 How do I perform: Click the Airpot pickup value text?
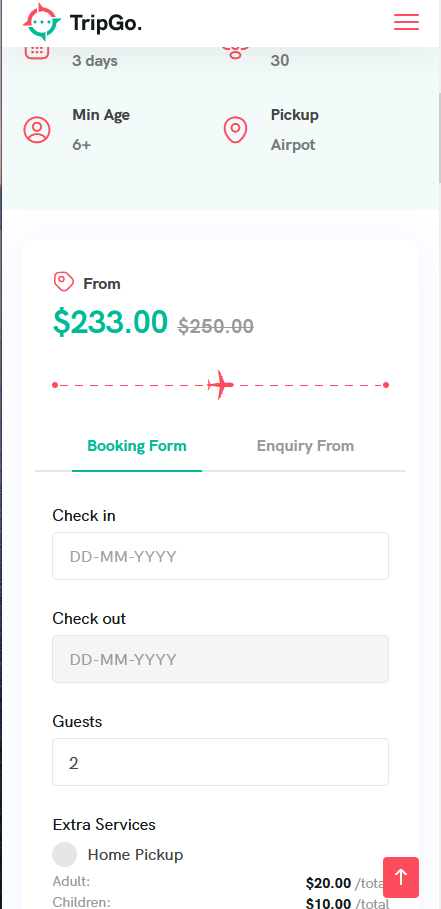[x=293, y=144]
